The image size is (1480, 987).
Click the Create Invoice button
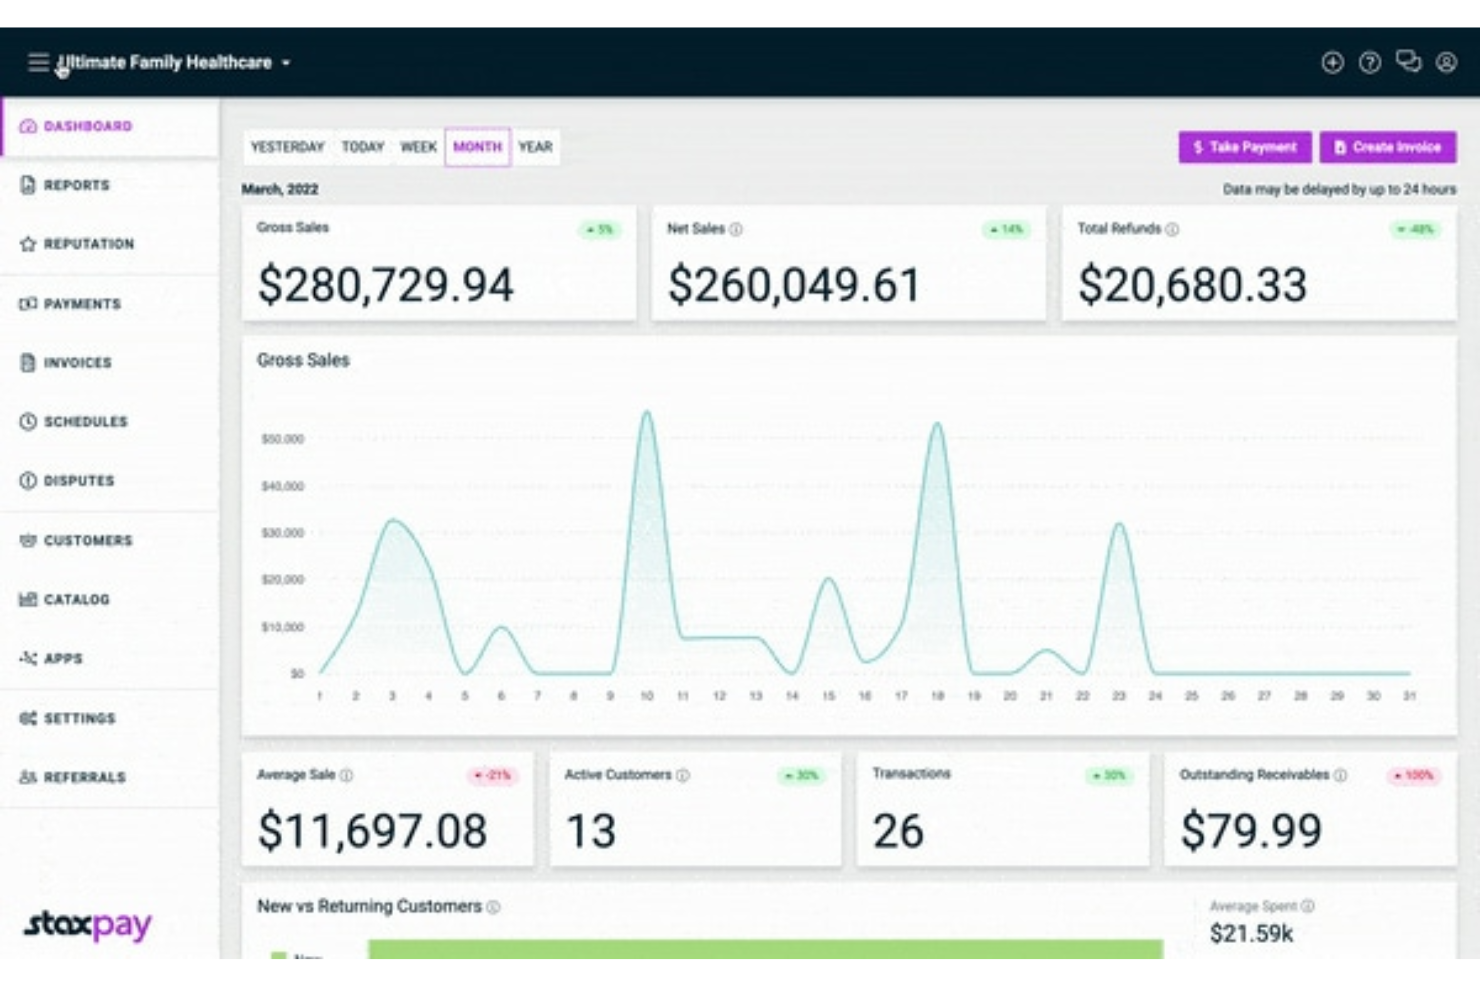[1389, 147]
